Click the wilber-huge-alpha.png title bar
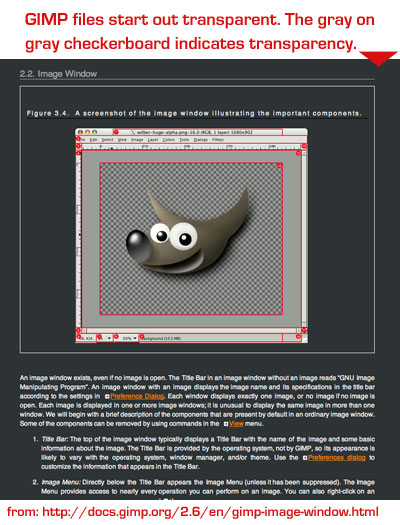The image size is (400, 525). (x=191, y=132)
